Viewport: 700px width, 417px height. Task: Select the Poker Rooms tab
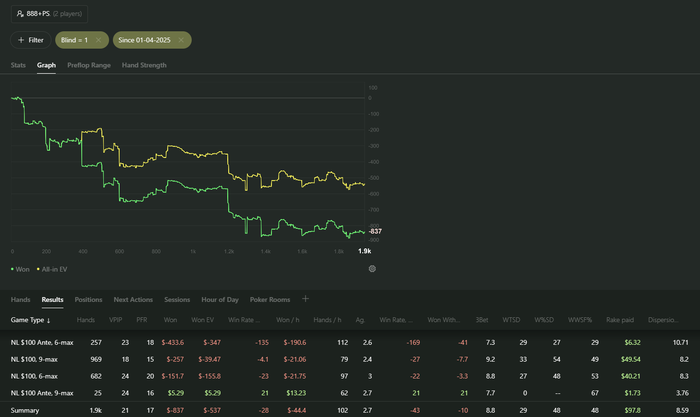click(268, 299)
